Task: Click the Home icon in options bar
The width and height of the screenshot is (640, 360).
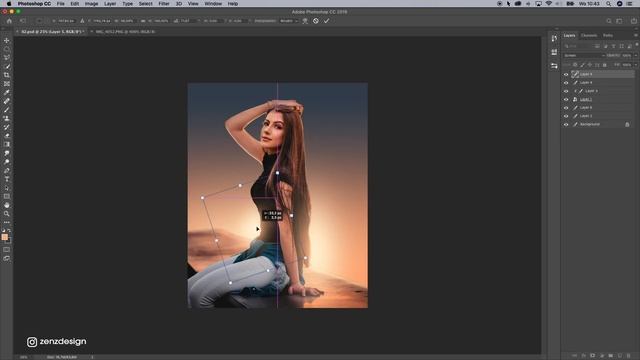Action: pyautogui.click(x=9, y=21)
